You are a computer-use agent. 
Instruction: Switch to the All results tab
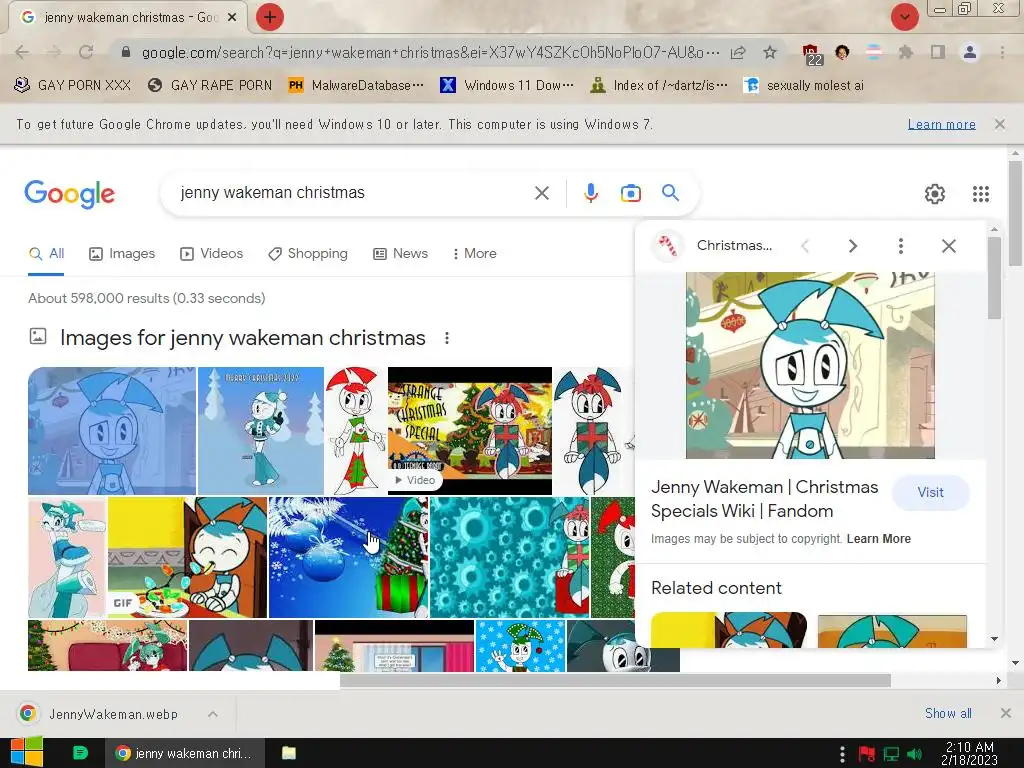[x=46, y=253]
